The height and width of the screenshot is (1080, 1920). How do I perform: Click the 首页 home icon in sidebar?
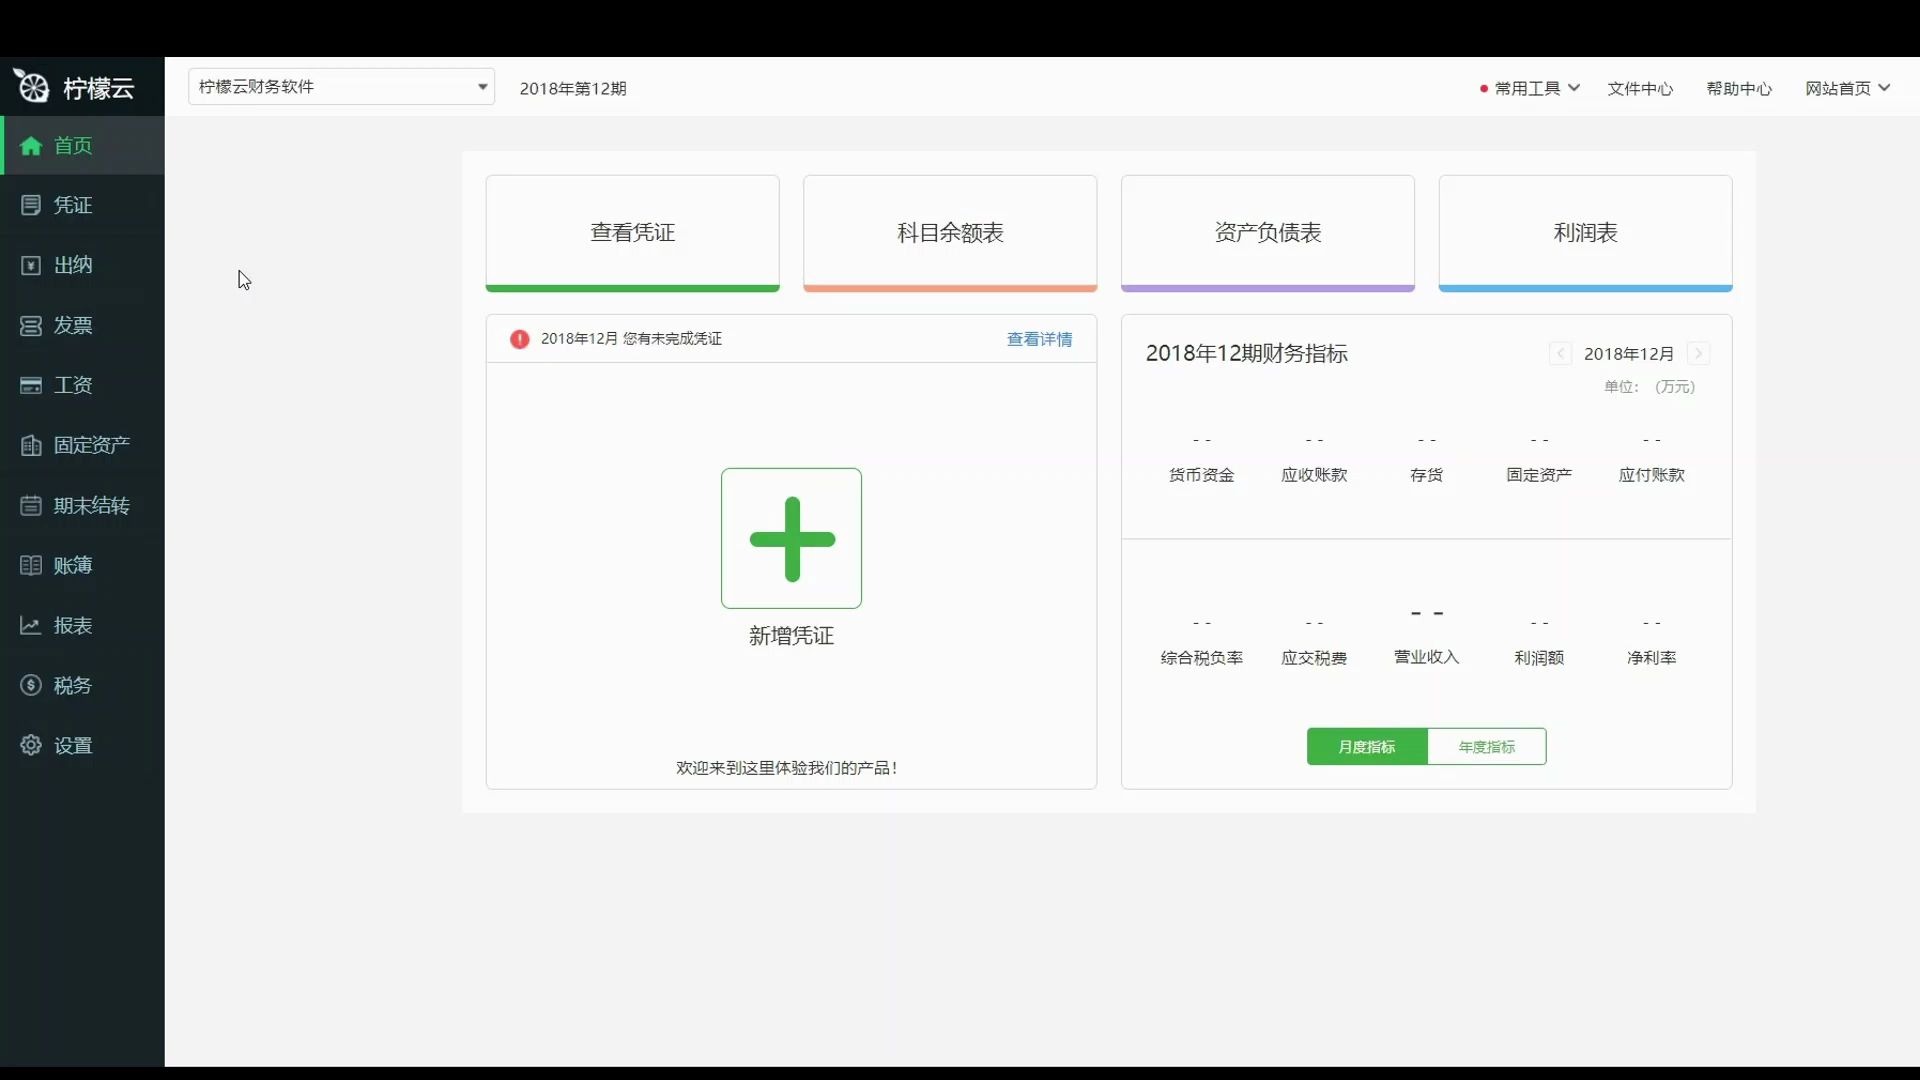click(31, 146)
